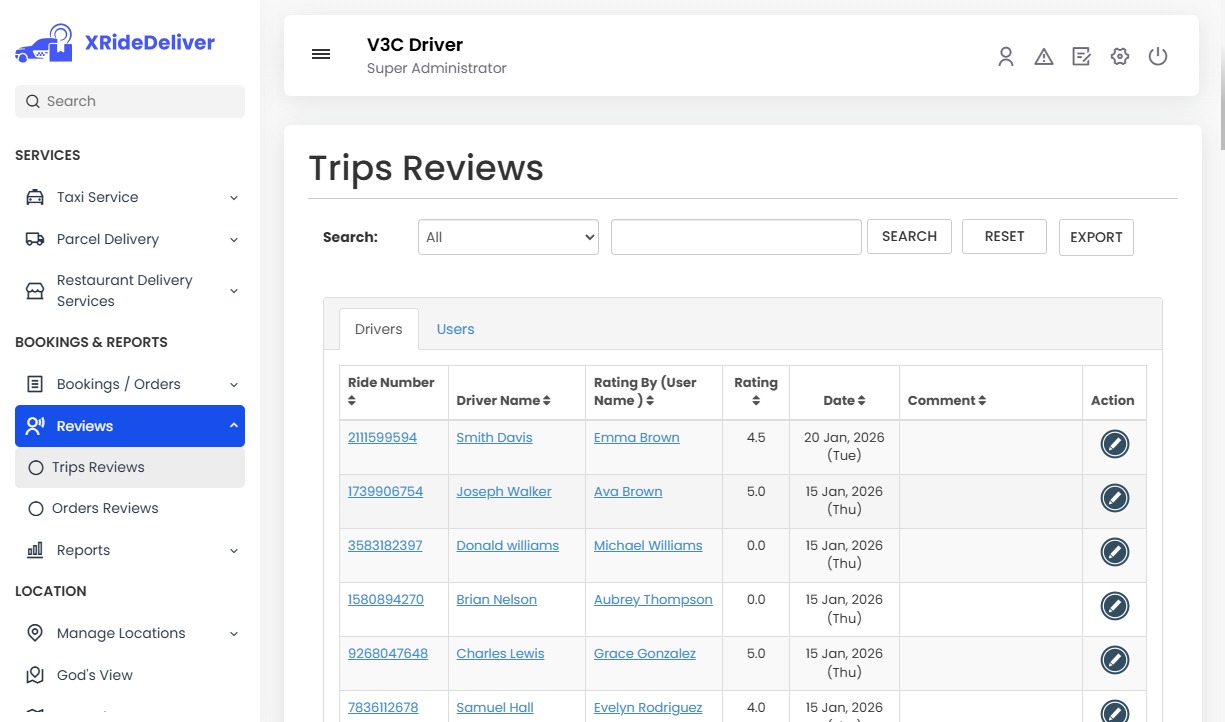Click the warning triangle icon in header
Image resolution: width=1225 pixels, height=722 pixels.
pos(1043,56)
